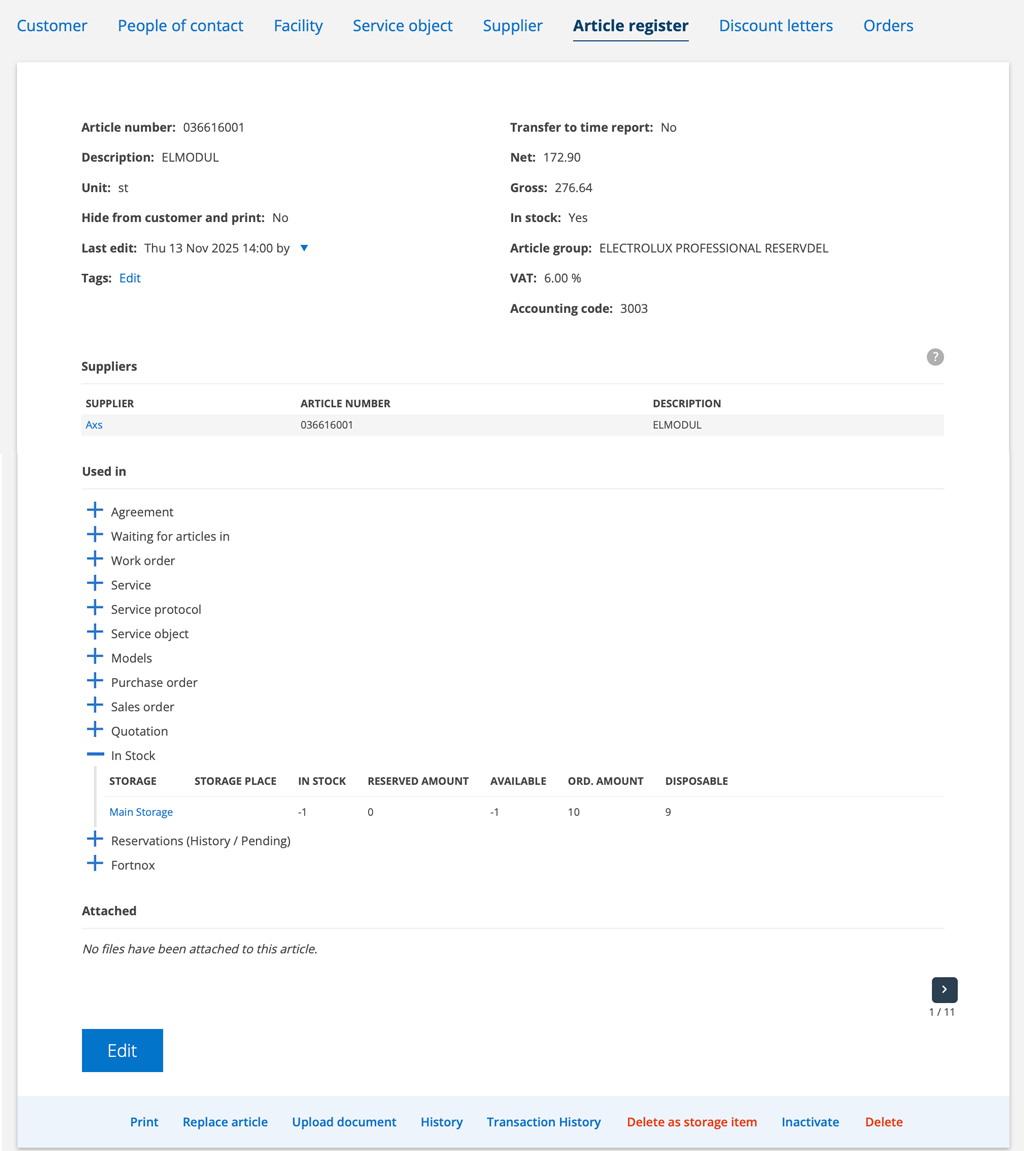This screenshot has height=1151, width=1024.
Task: Click the help question mark icon
Action: point(935,357)
